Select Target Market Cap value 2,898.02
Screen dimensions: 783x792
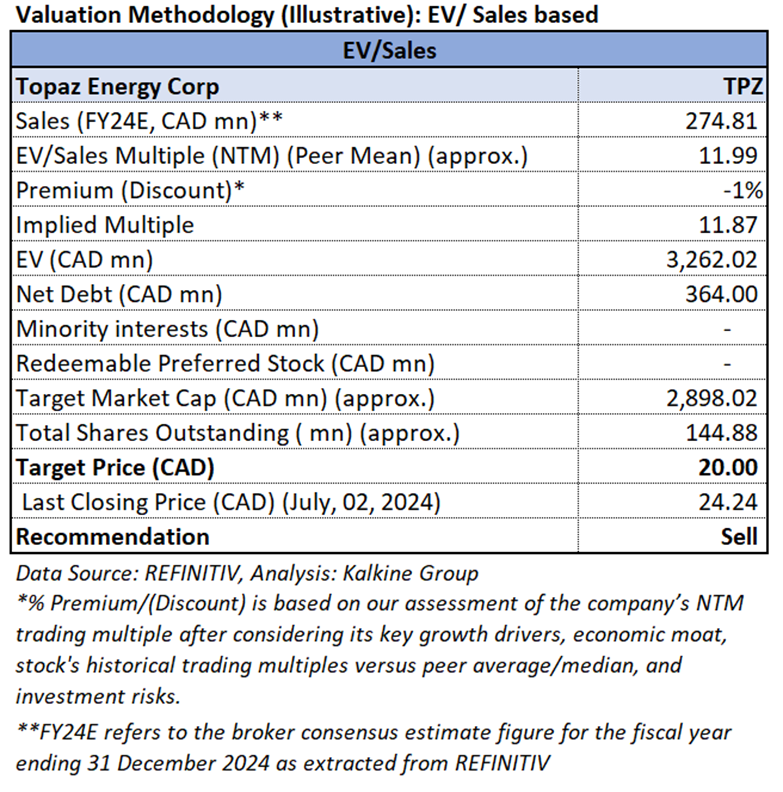(x=711, y=398)
